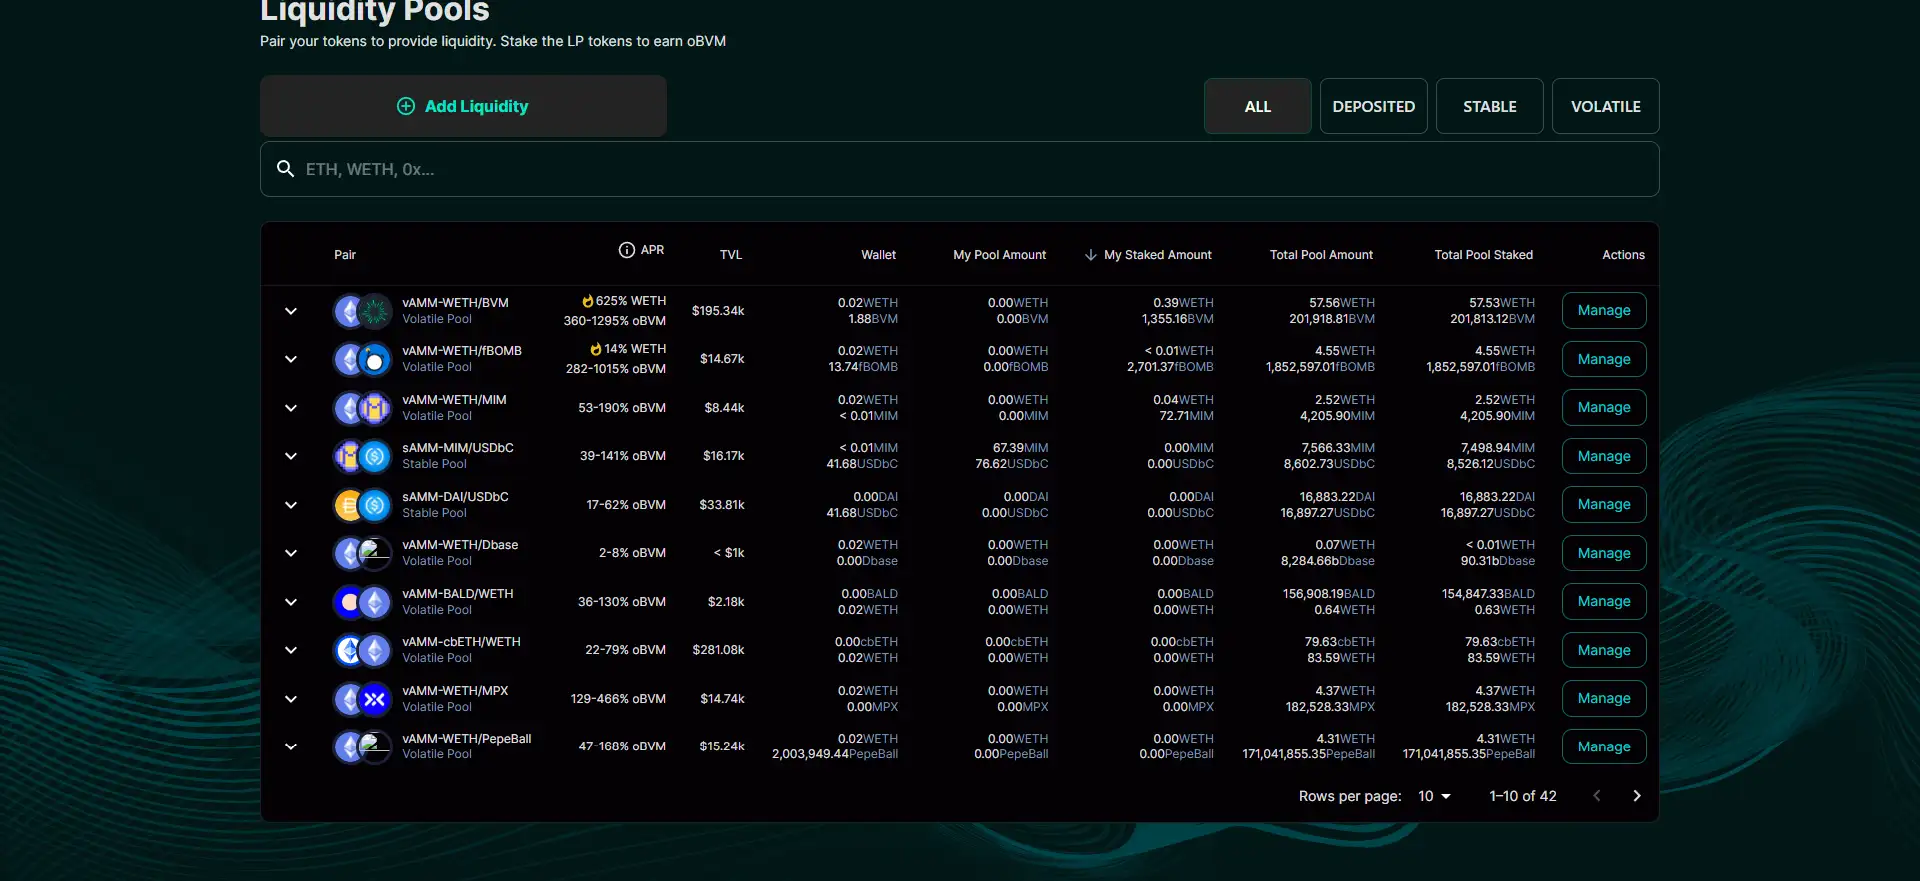Filter pools by DEPOSITED tab

coord(1373,106)
